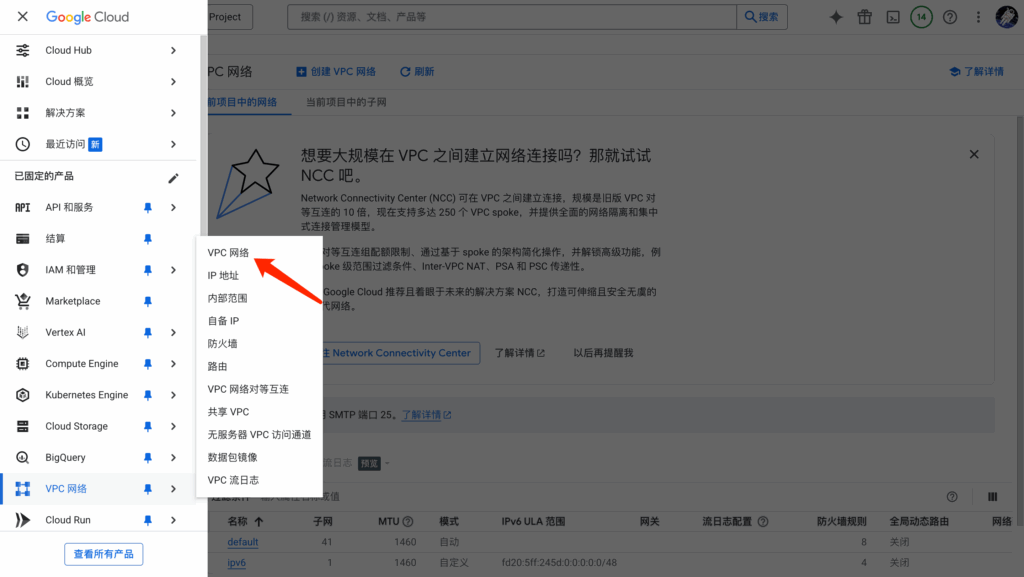Open the help question mark icon in top bar
This screenshot has width=1024, height=577.
(x=950, y=17)
